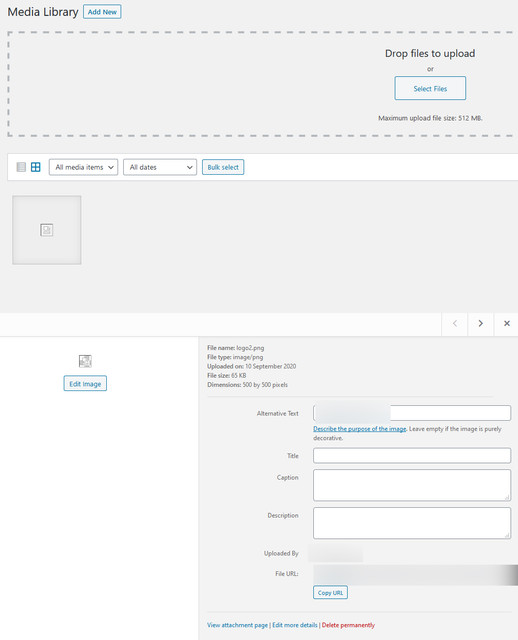Open the All dates dropdown
This screenshot has width=518, height=640.
click(x=160, y=167)
